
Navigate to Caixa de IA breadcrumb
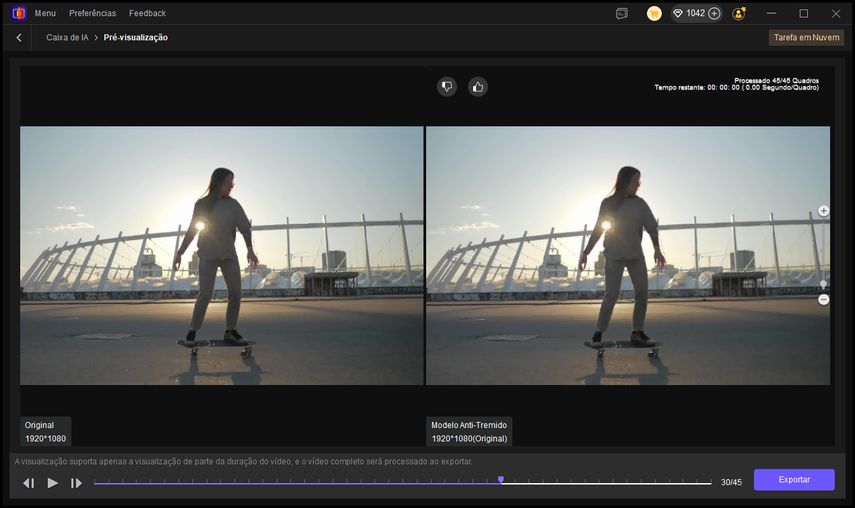tap(67, 38)
